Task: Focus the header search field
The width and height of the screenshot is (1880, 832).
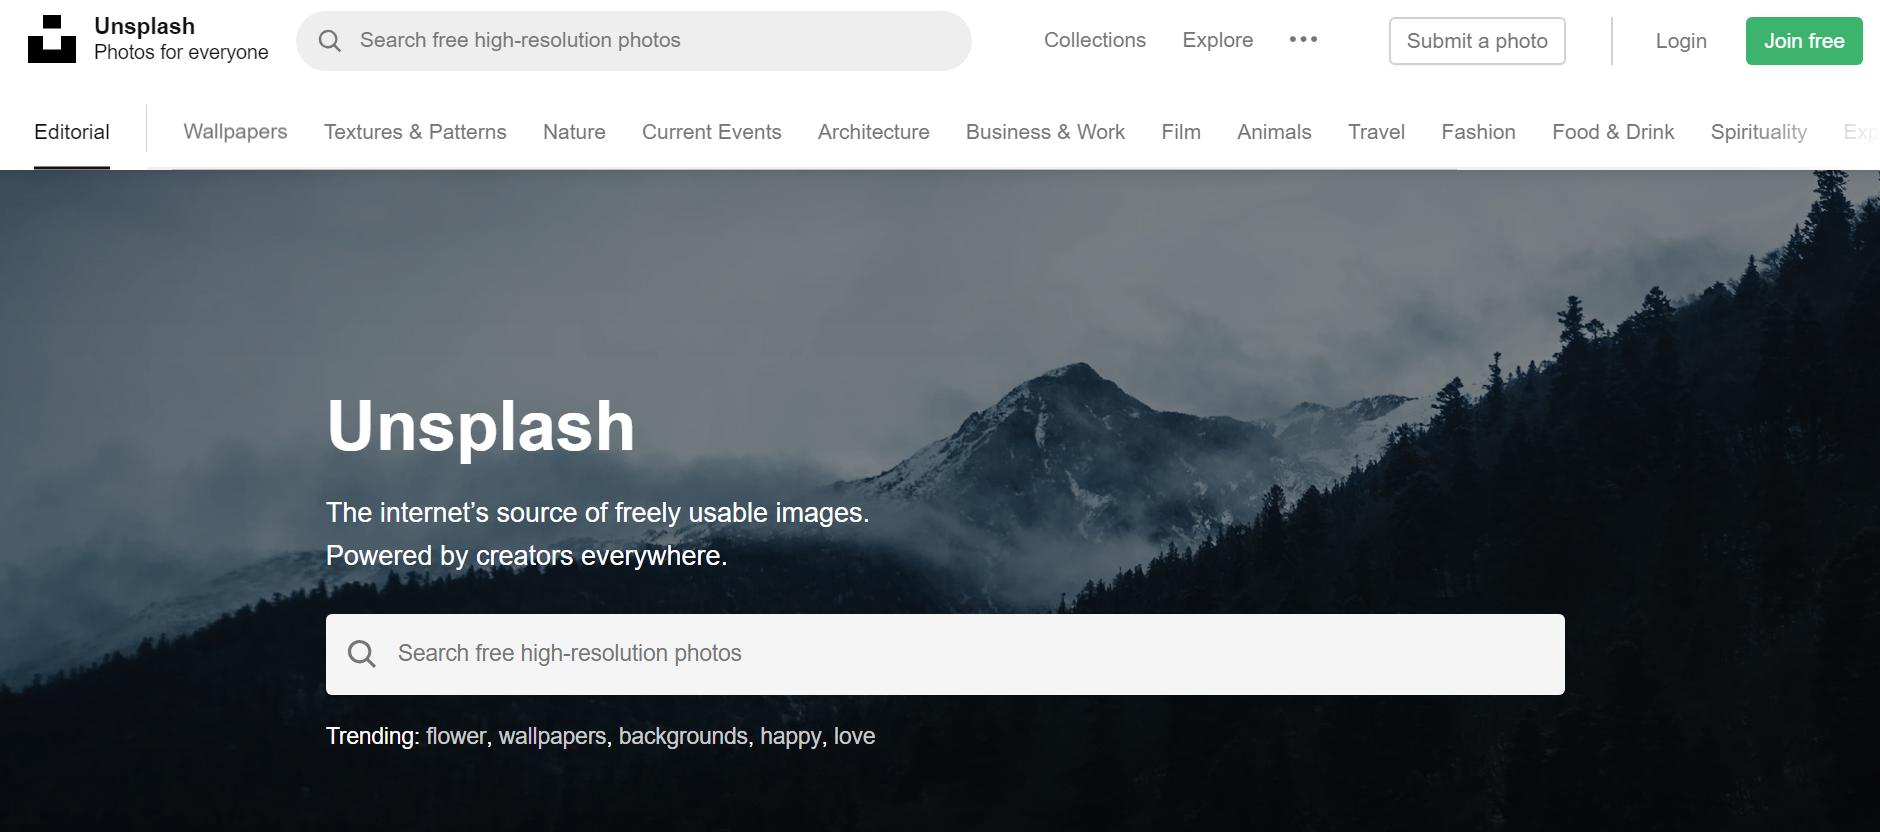Action: (x=634, y=41)
